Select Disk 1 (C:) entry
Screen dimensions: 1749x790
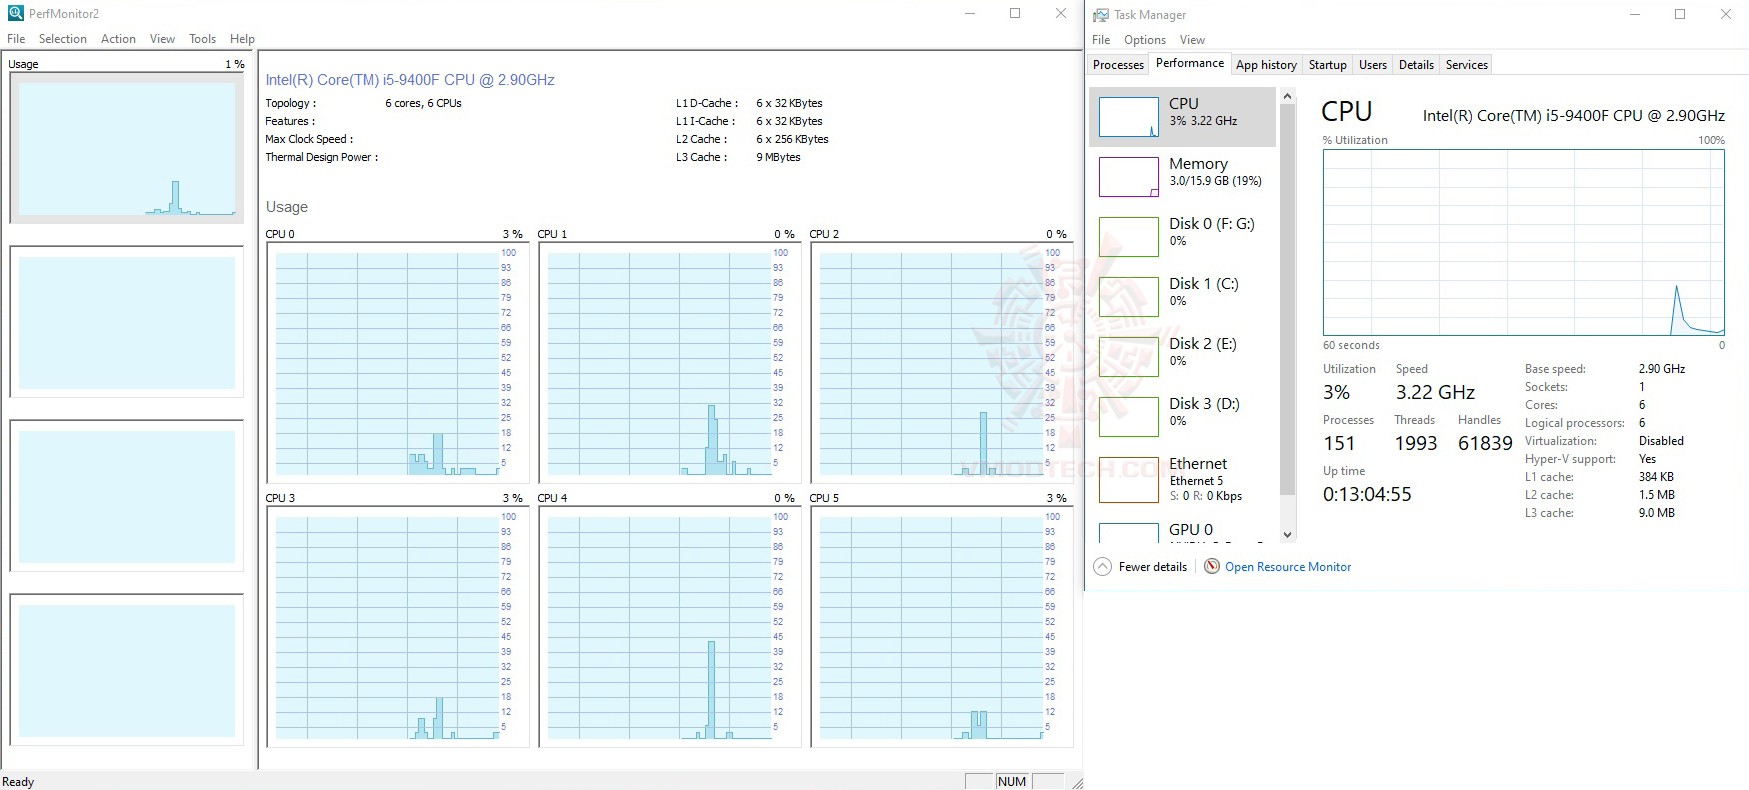tap(1182, 297)
